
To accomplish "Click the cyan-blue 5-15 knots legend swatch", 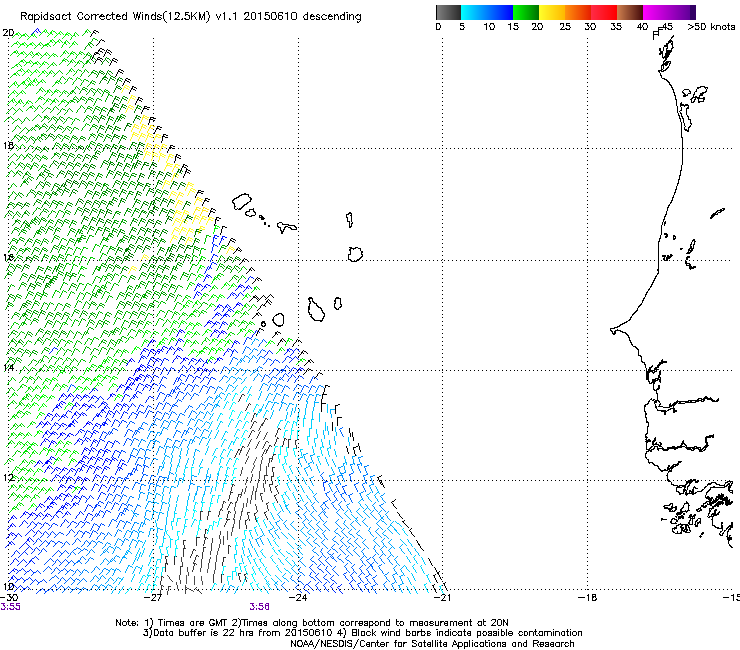I will (x=487, y=12).
